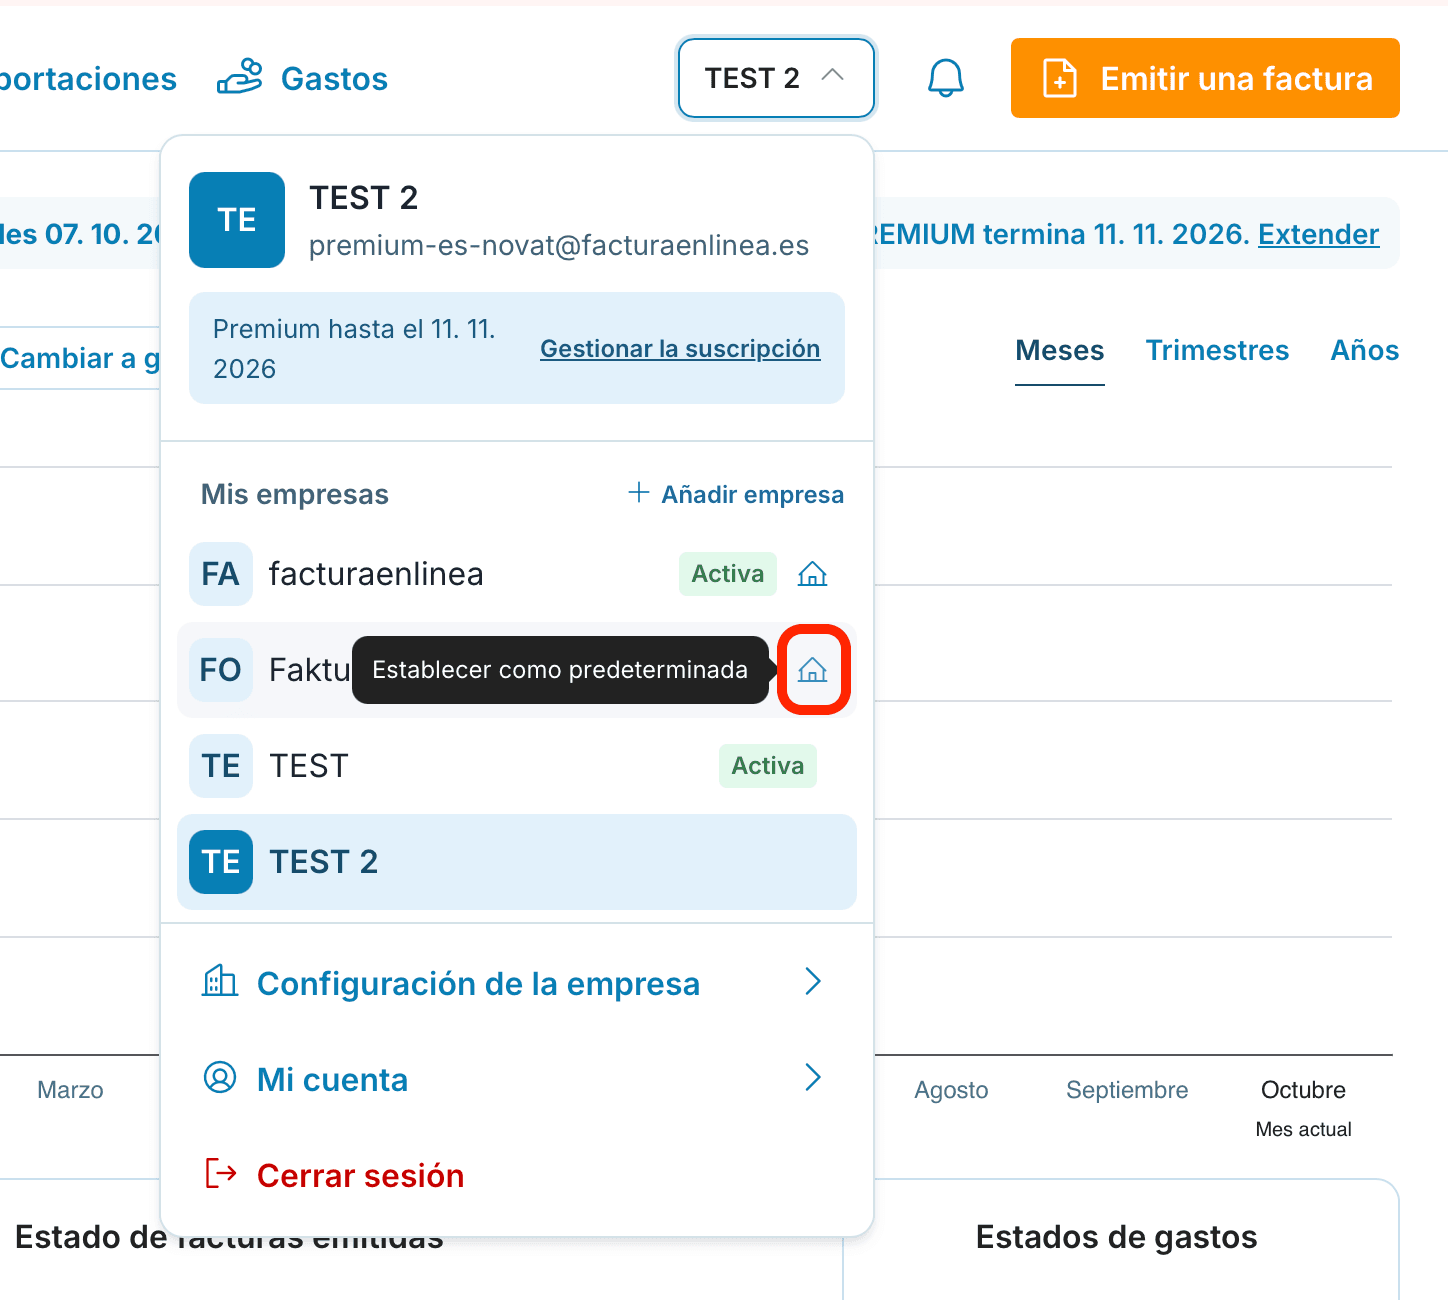Collapse the TEST 2 company dropdown

pos(776,78)
